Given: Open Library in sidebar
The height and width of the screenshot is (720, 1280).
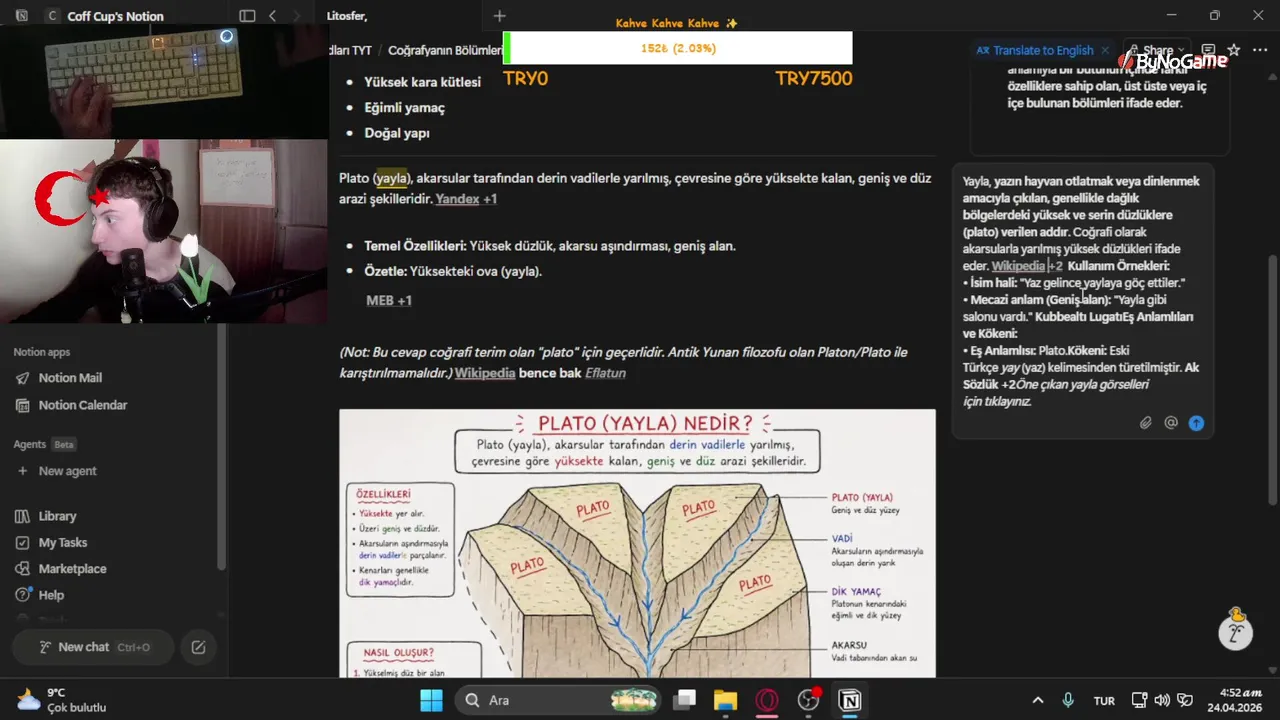Looking at the screenshot, I should 57,516.
